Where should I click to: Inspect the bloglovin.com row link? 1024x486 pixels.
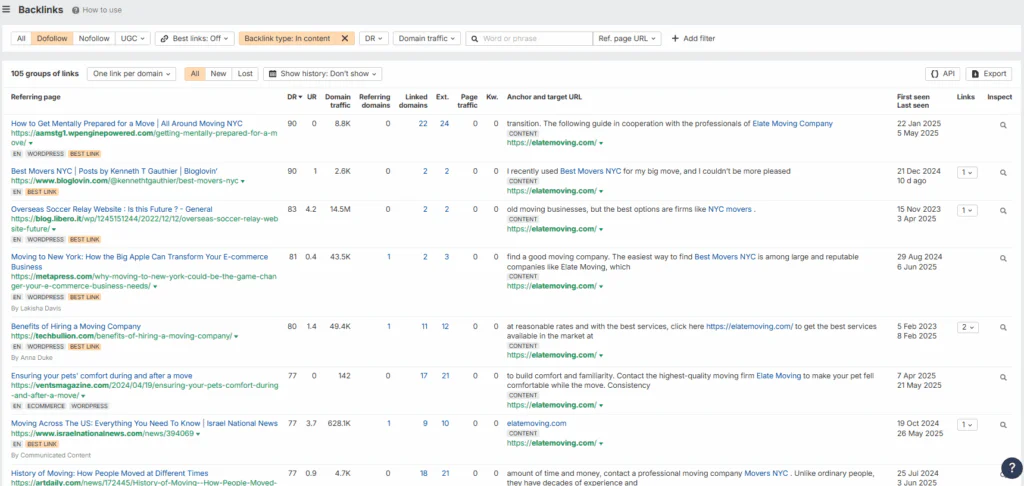coord(1004,173)
